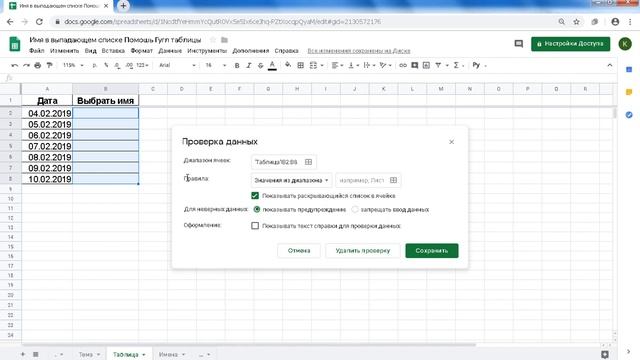Open the number format 123 dropdown
This screenshot has width=640, height=360.
[x=142, y=65]
